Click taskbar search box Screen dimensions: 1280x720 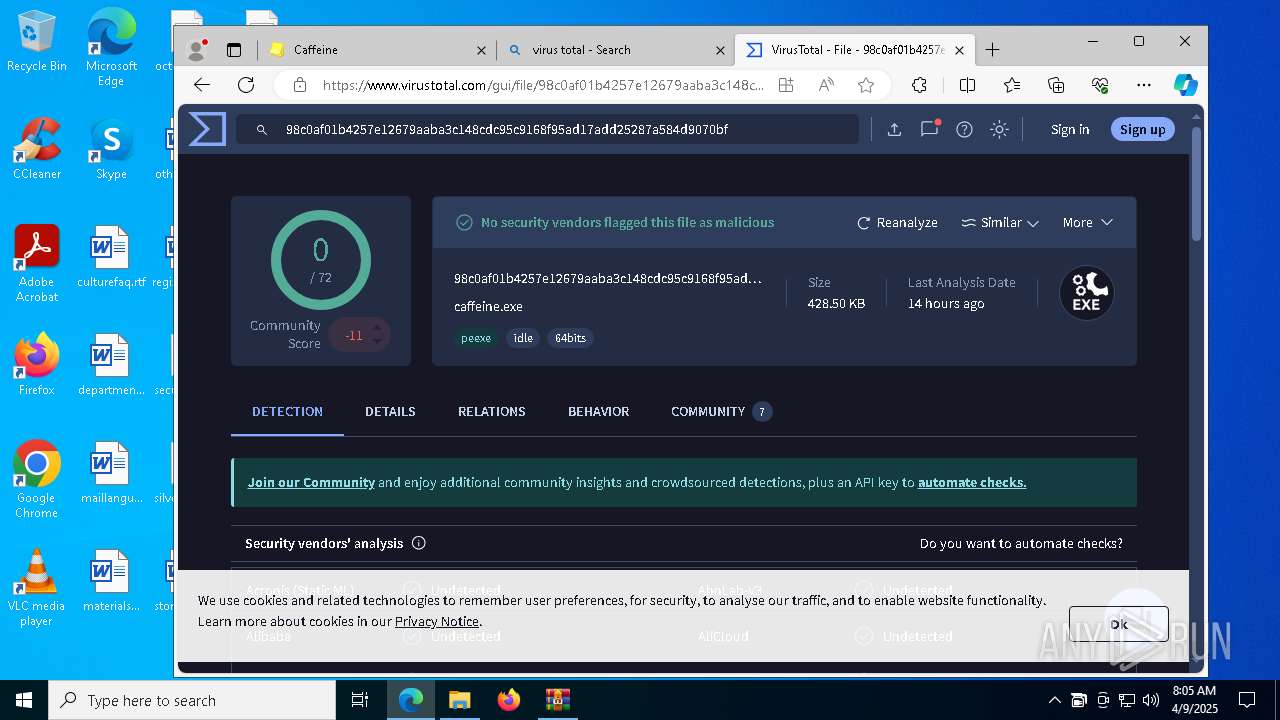click(x=192, y=700)
